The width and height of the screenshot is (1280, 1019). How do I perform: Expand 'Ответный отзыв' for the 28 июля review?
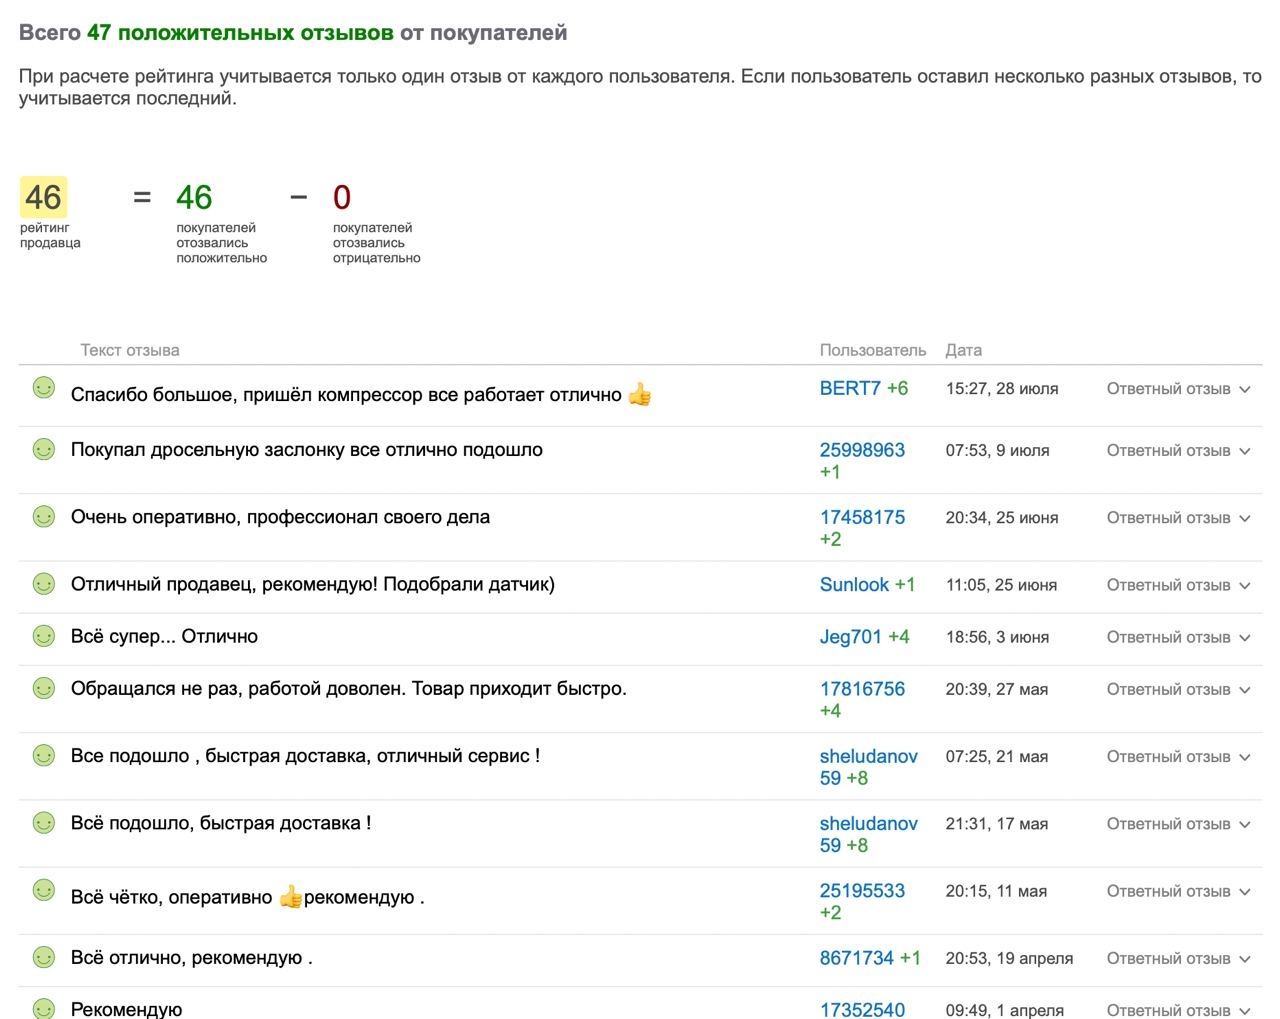click(x=1178, y=389)
